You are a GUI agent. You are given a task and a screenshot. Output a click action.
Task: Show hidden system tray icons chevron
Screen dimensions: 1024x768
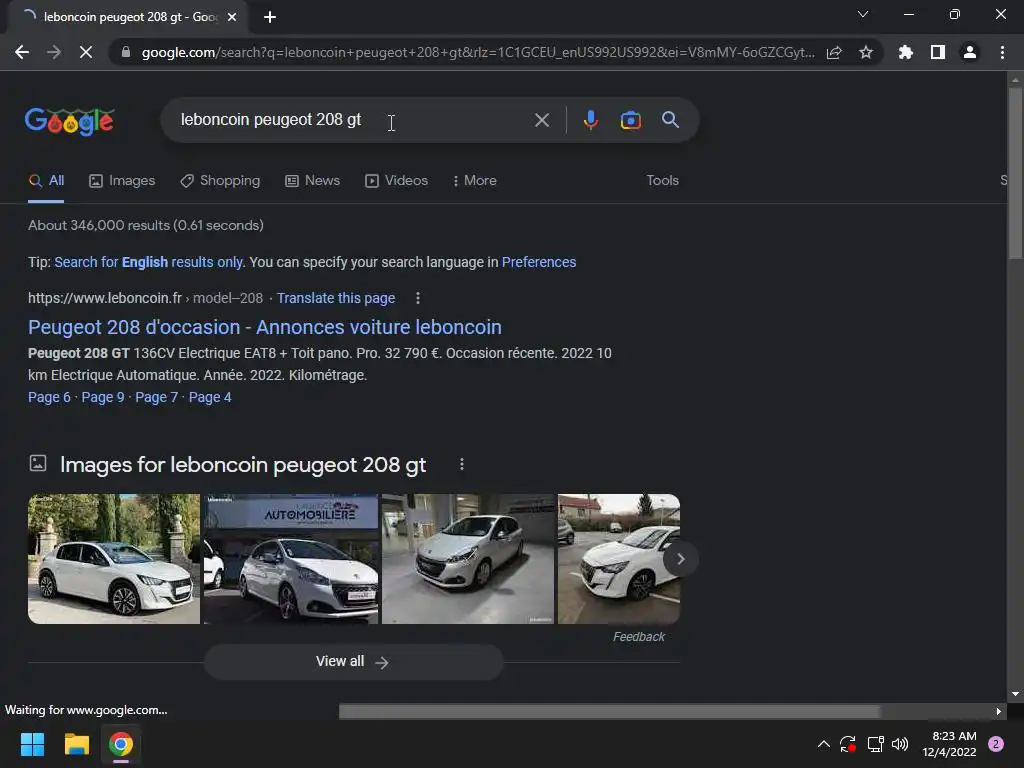click(x=824, y=744)
